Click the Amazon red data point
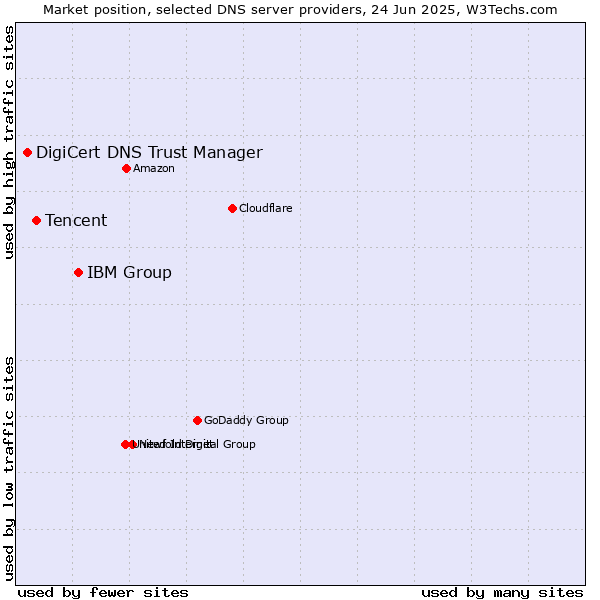Screen dimensions: 600x600 (x=126, y=168)
